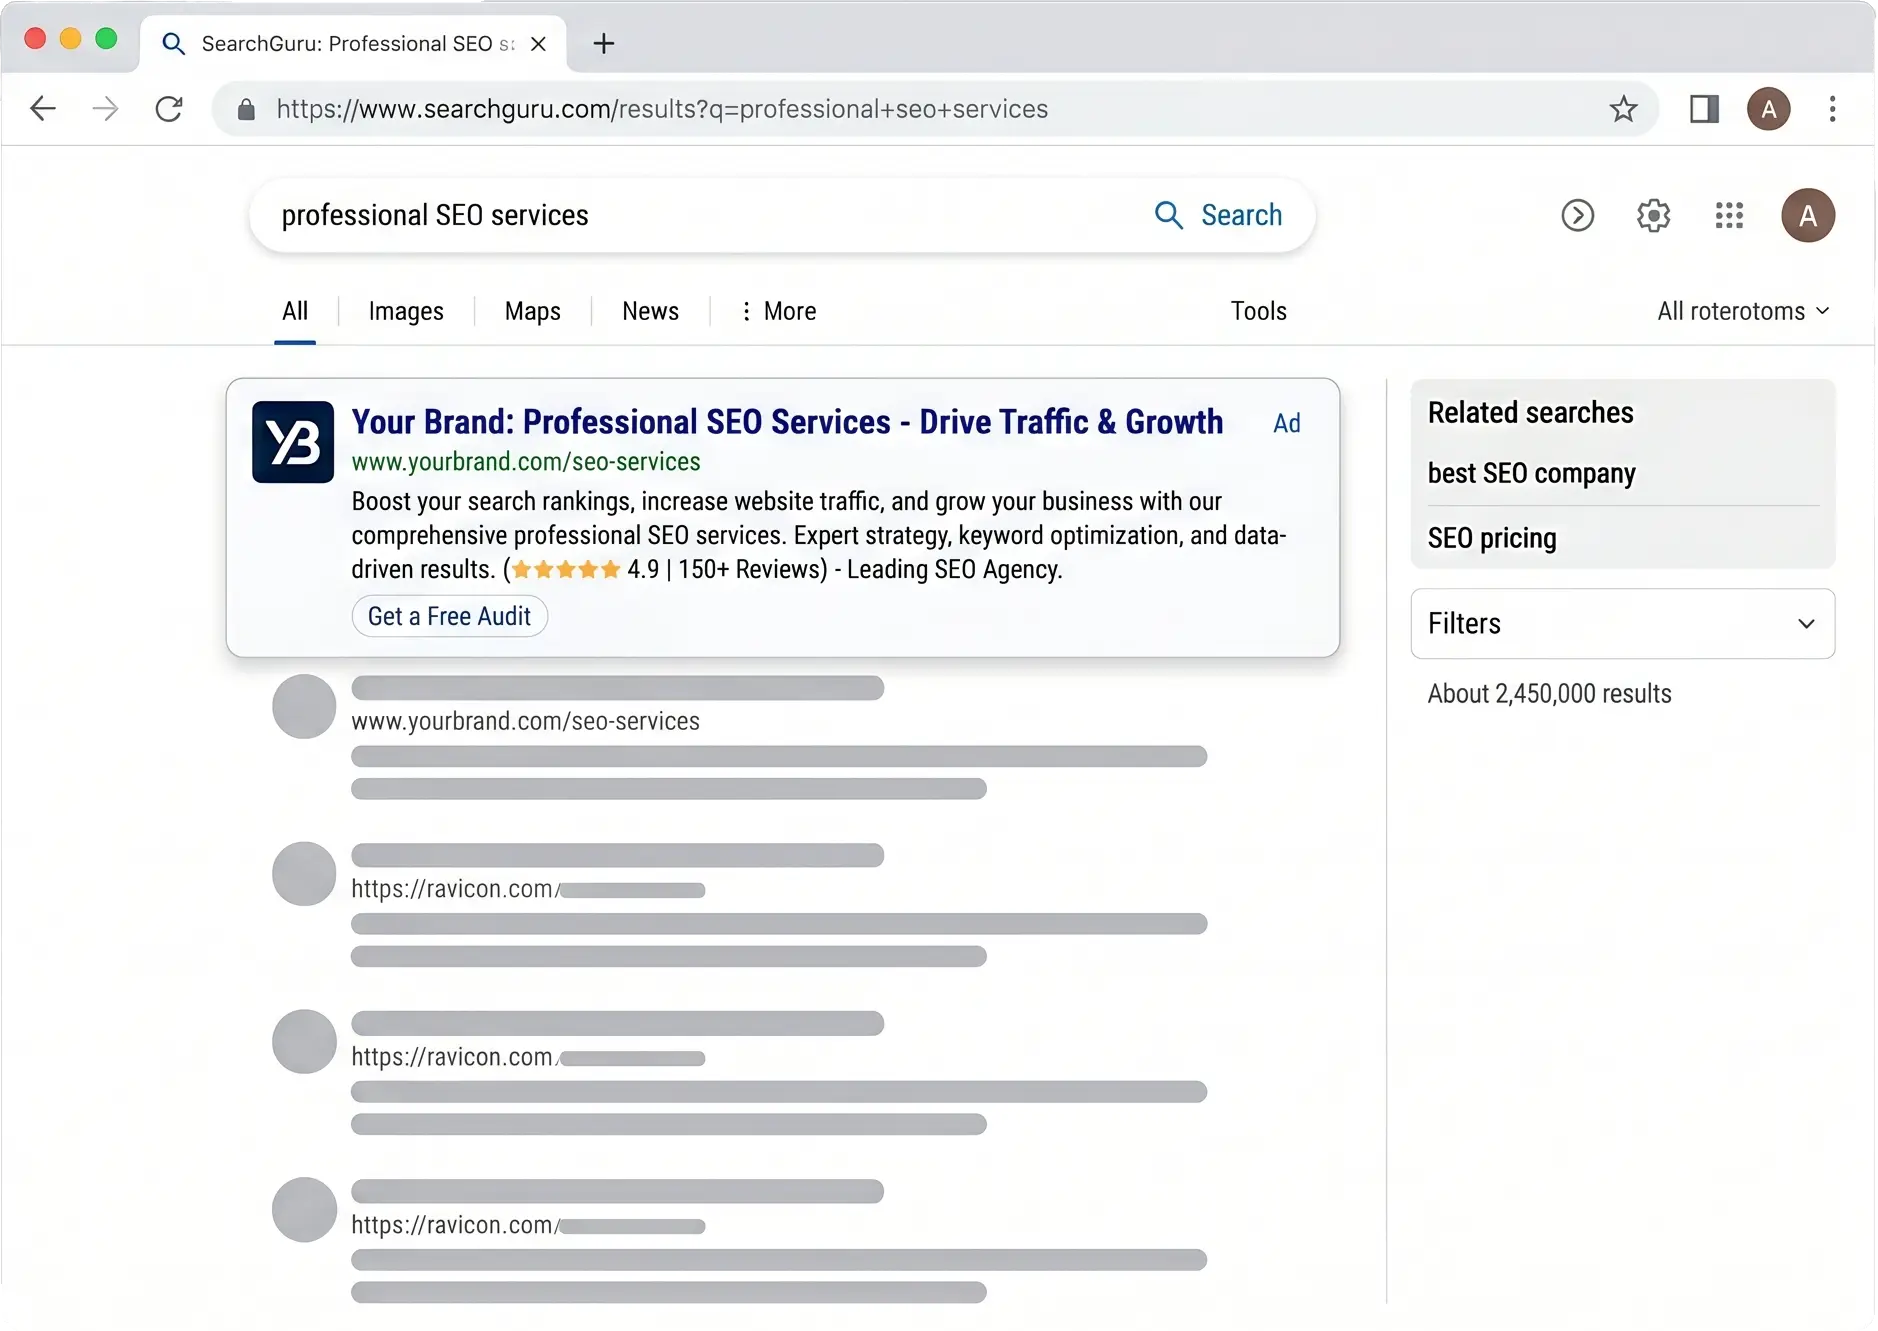Open search settings gear icon

tap(1653, 215)
